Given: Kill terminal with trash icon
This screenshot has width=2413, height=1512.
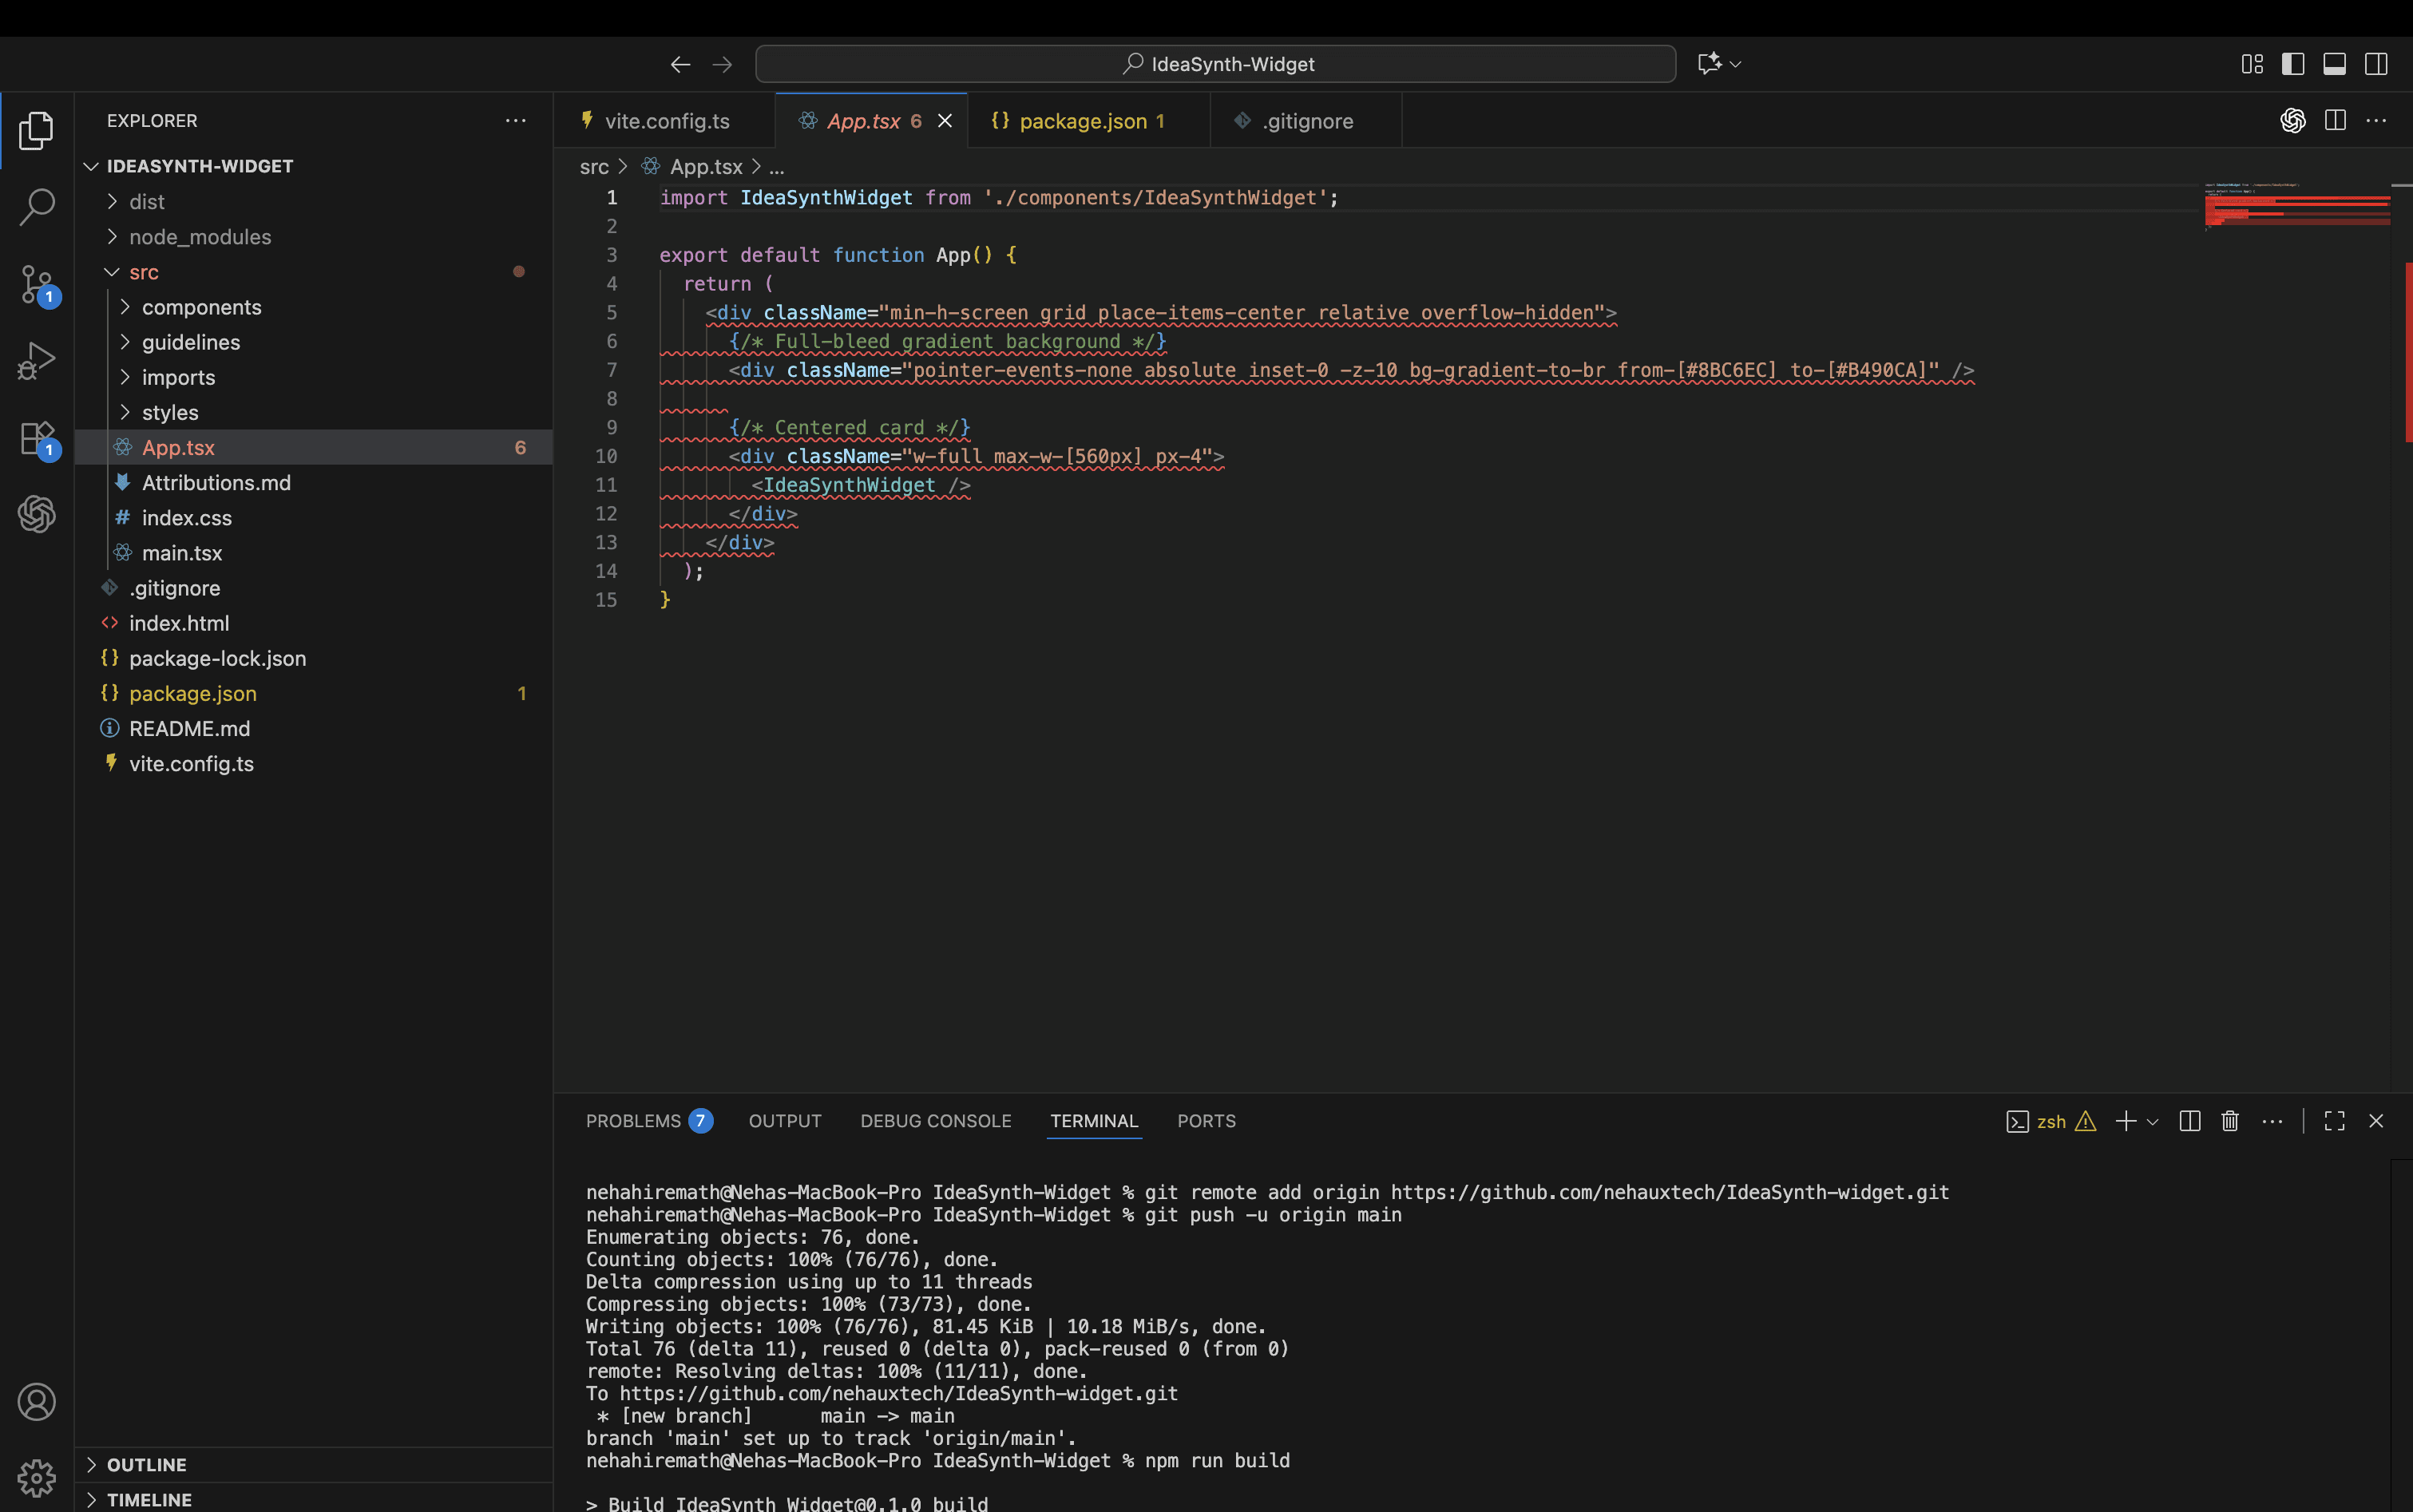Looking at the screenshot, I should (x=2229, y=1121).
